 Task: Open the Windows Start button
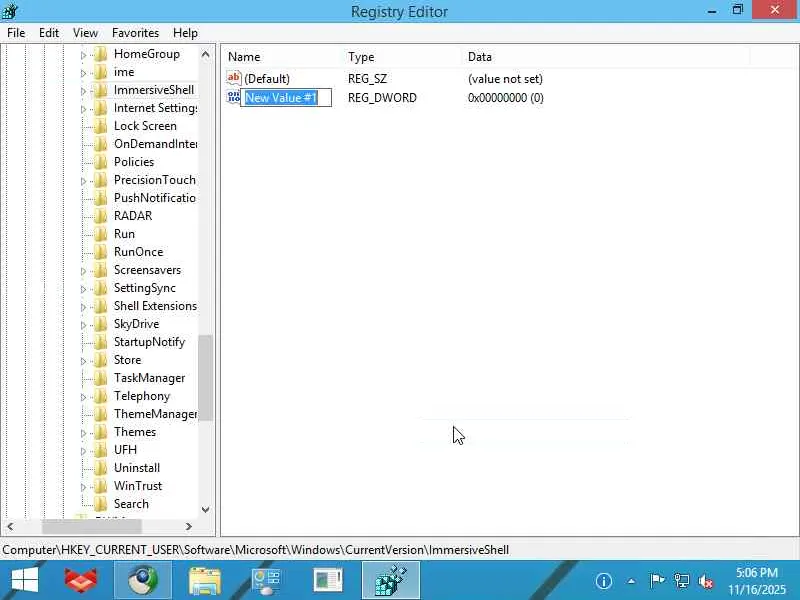[24, 580]
